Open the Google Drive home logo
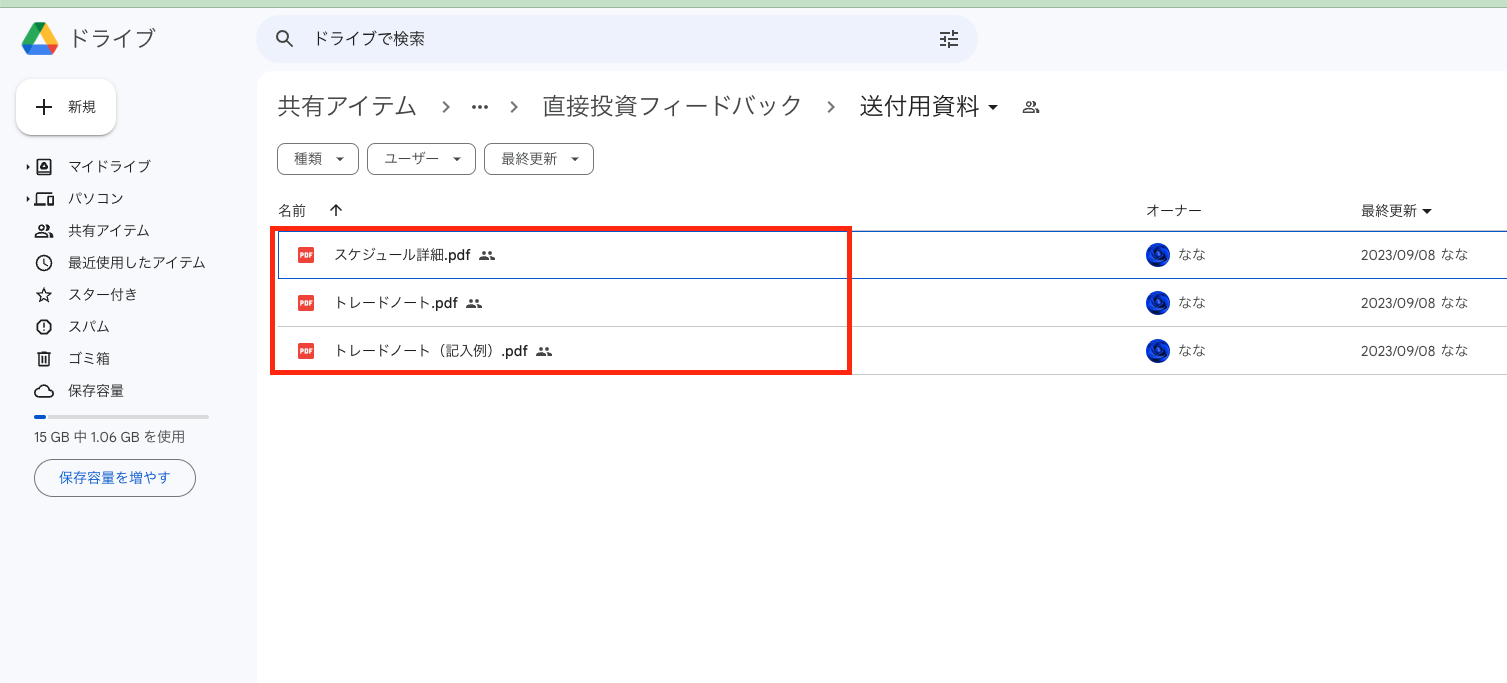This screenshot has height=683, width=1507. tap(39, 38)
